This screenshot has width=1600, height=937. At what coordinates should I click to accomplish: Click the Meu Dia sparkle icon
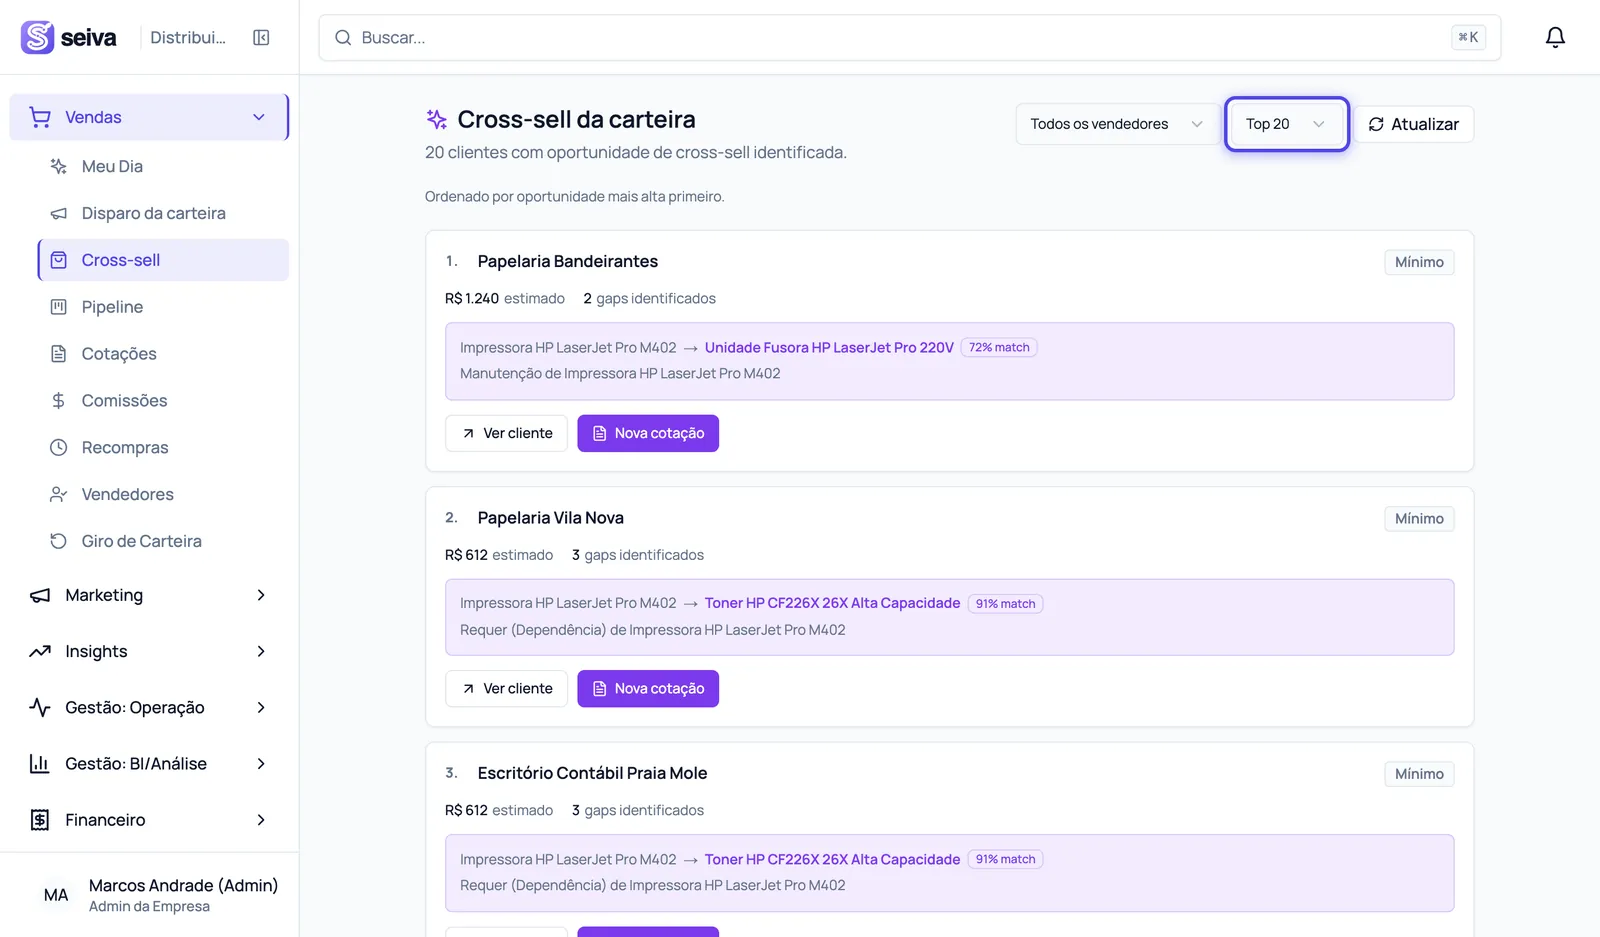coord(59,166)
